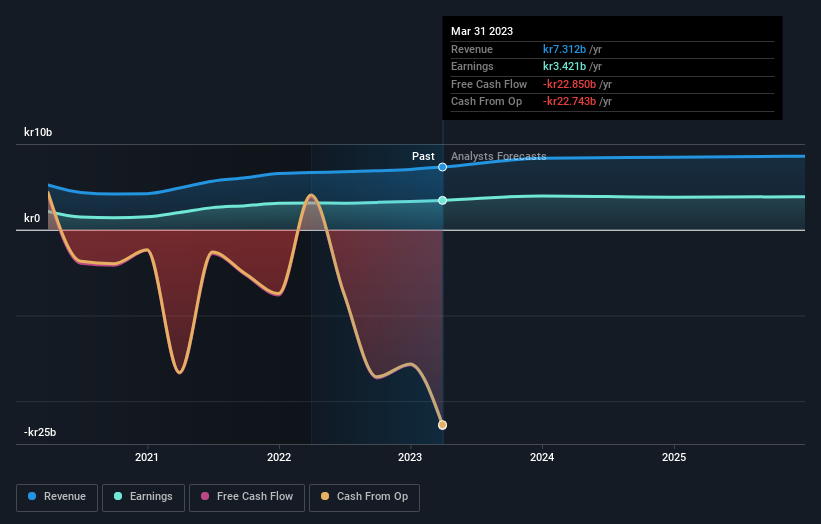This screenshot has height=524, width=821.
Task: Click the pink Free Cash Flow legend dot
Action: click(205, 496)
